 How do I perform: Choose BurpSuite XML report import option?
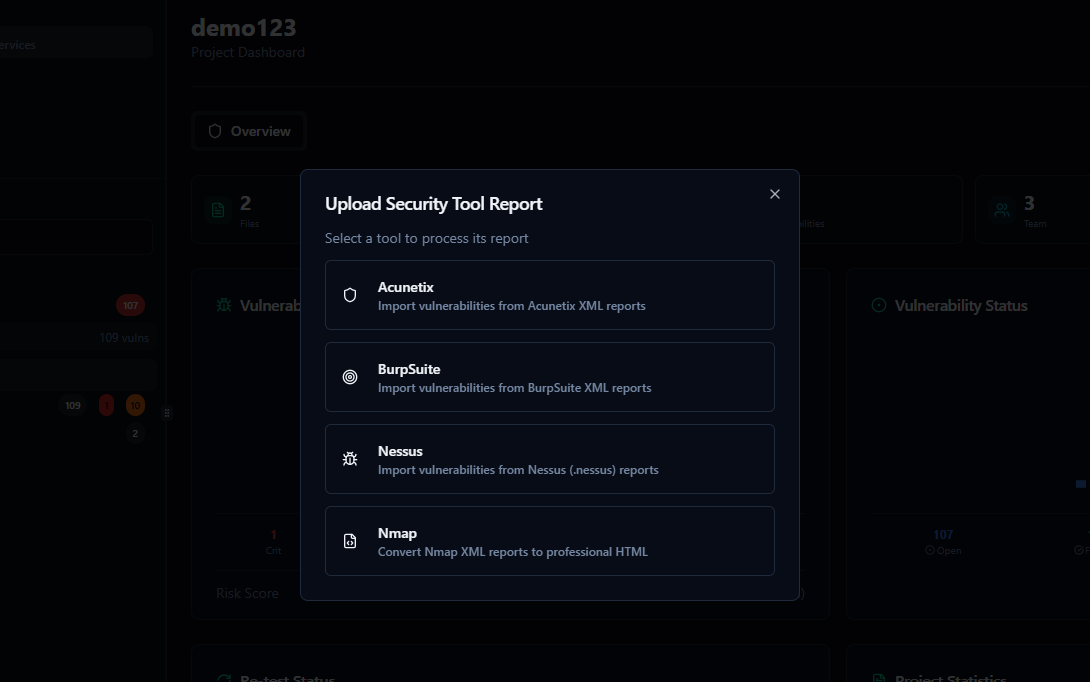(x=549, y=377)
